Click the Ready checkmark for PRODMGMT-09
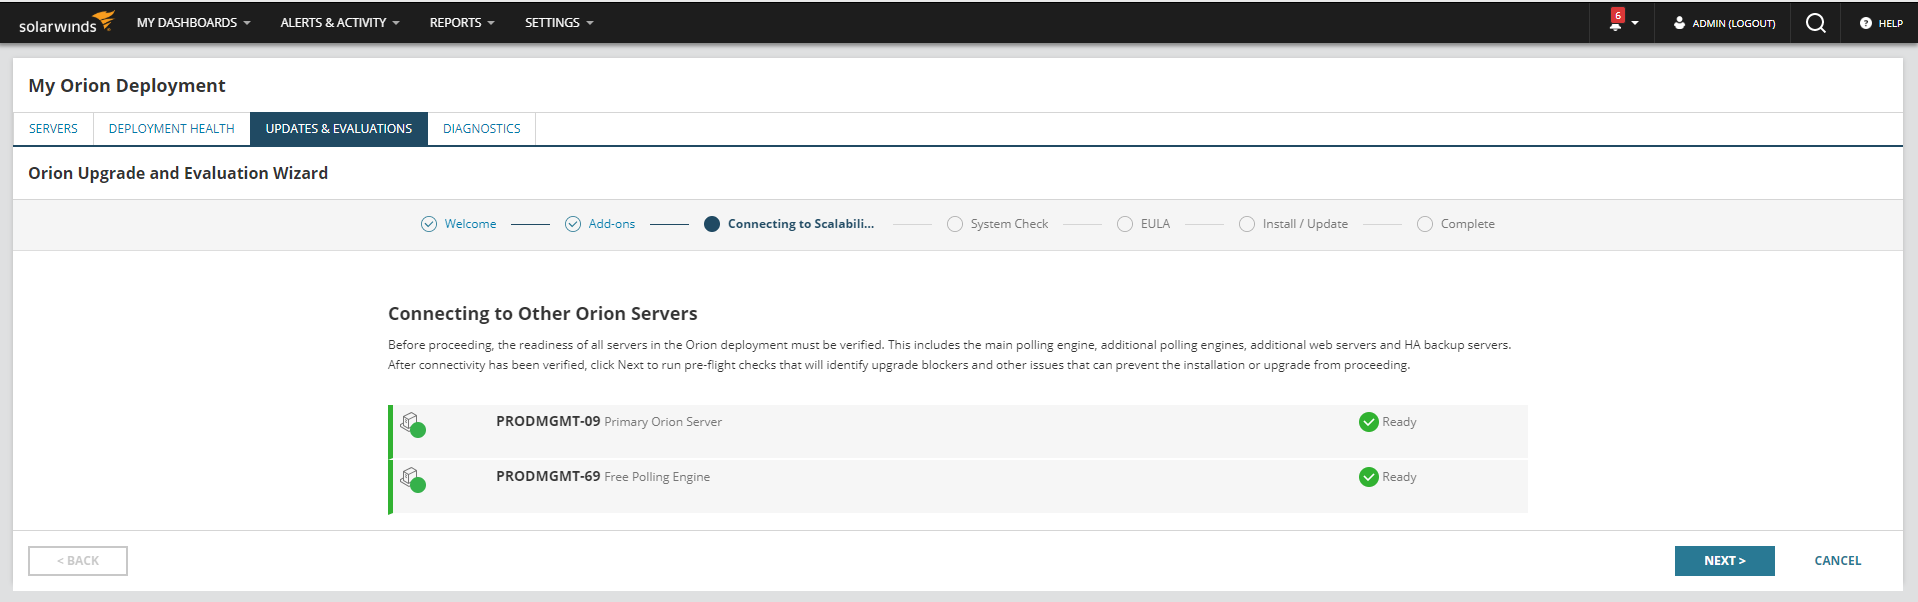1918x602 pixels. point(1369,422)
